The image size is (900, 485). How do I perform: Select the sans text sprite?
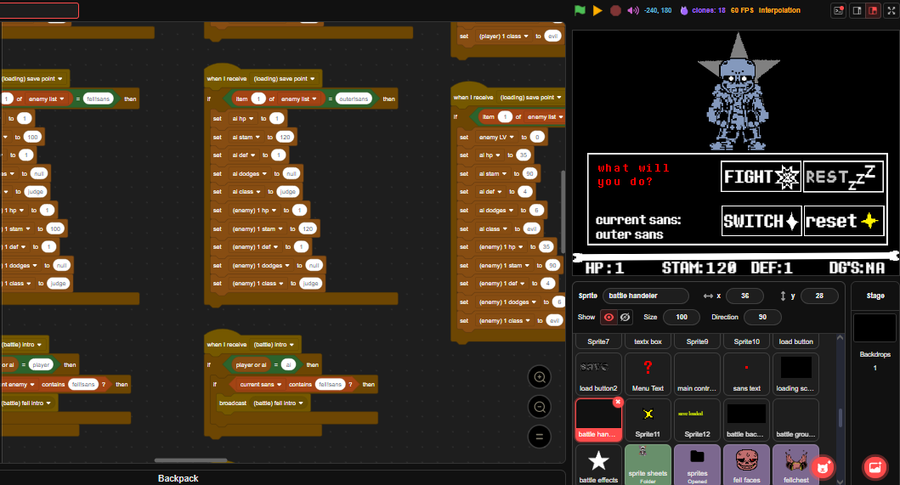point(746,374)
